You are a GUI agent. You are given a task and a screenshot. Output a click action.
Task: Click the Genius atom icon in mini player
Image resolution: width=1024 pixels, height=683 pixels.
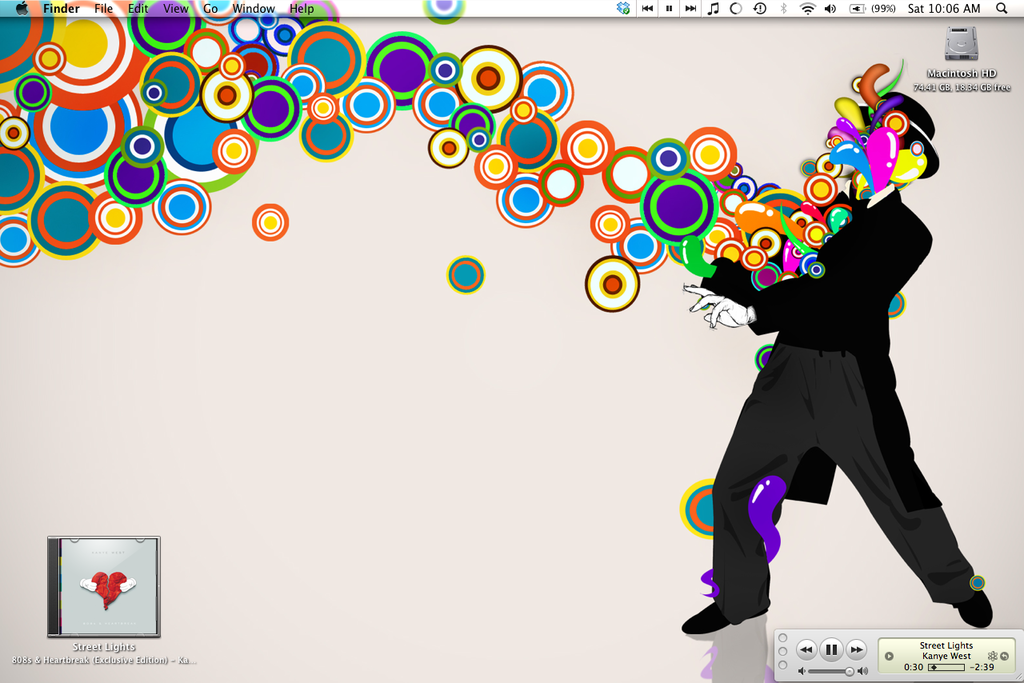point(993,656)
